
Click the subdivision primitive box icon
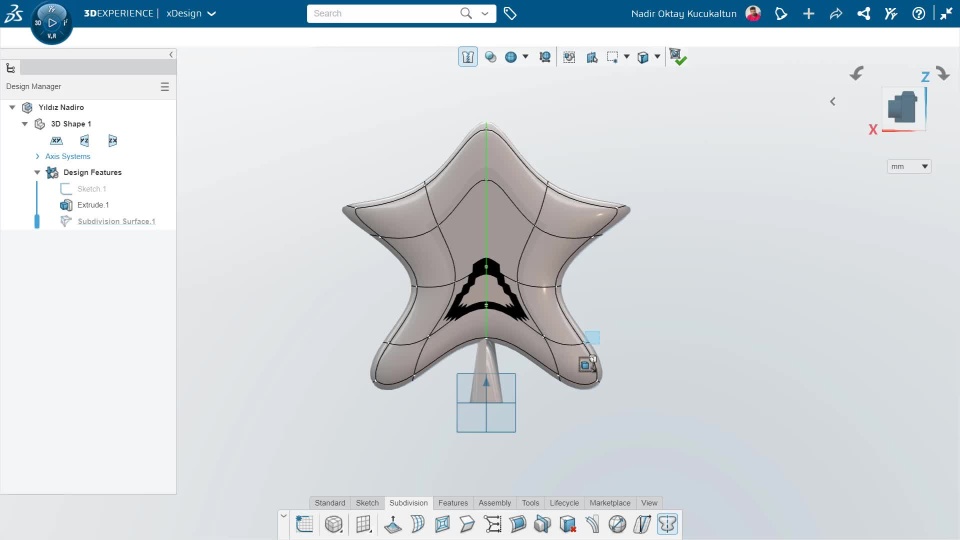pyautogui.click(x=334, y=524)
